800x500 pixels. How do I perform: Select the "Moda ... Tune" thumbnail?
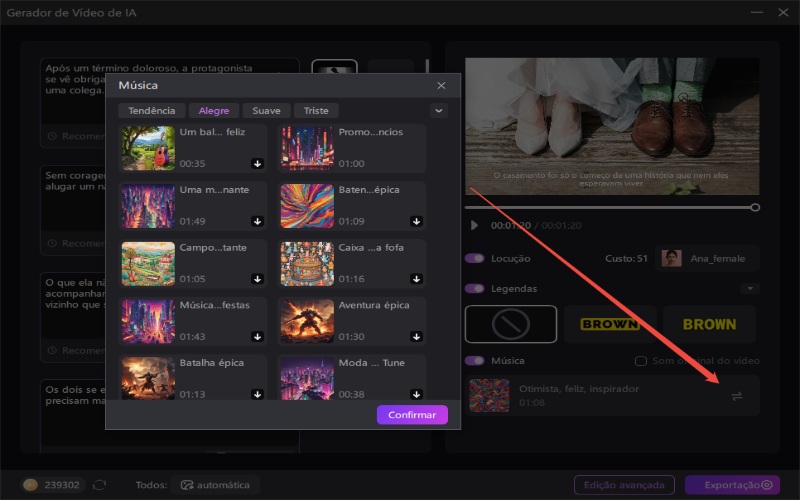(307, 378)
